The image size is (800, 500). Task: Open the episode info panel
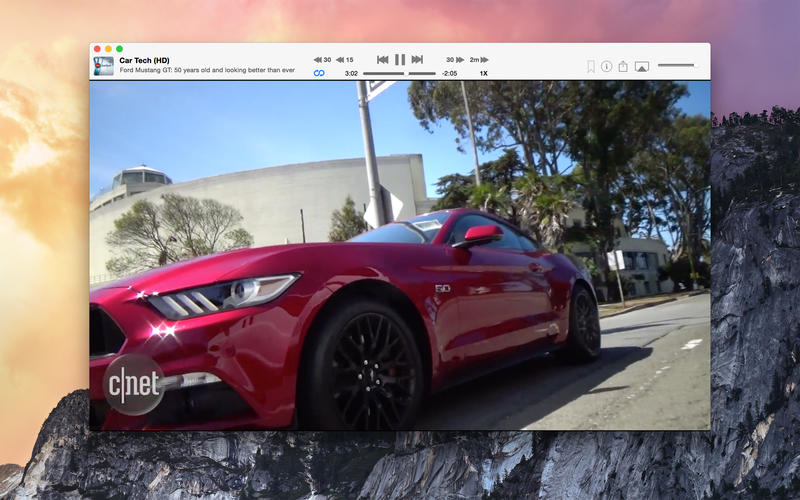pyautogui.click(x=606, y=67)
